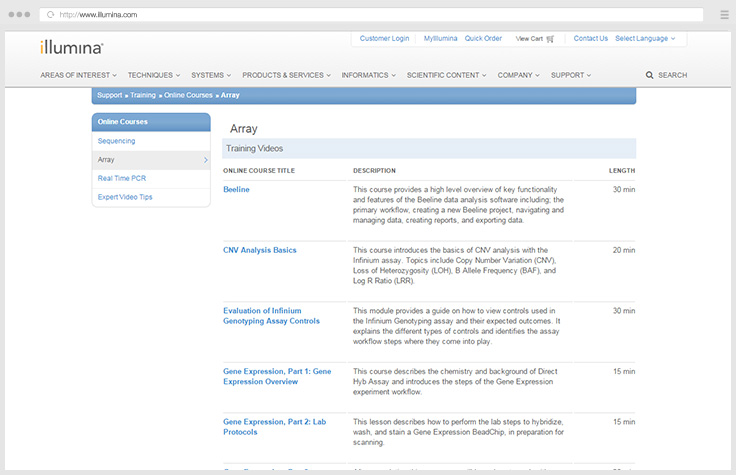The height and width of the screenshot is (475, 736).
Task: Click the search magnifier icon
Action: (x=650, y=75)
